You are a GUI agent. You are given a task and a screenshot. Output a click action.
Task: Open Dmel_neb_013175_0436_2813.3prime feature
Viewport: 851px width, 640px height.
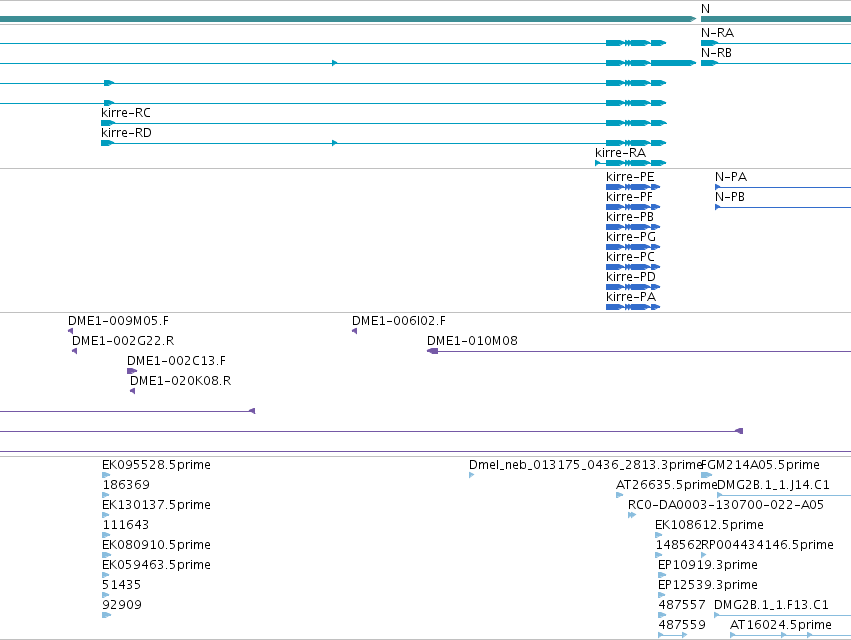(586, 465)
